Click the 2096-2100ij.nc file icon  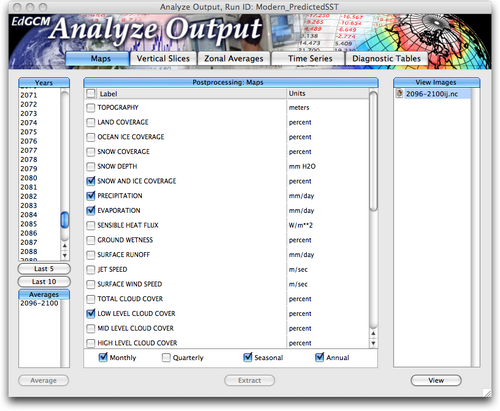pos(399,94)
